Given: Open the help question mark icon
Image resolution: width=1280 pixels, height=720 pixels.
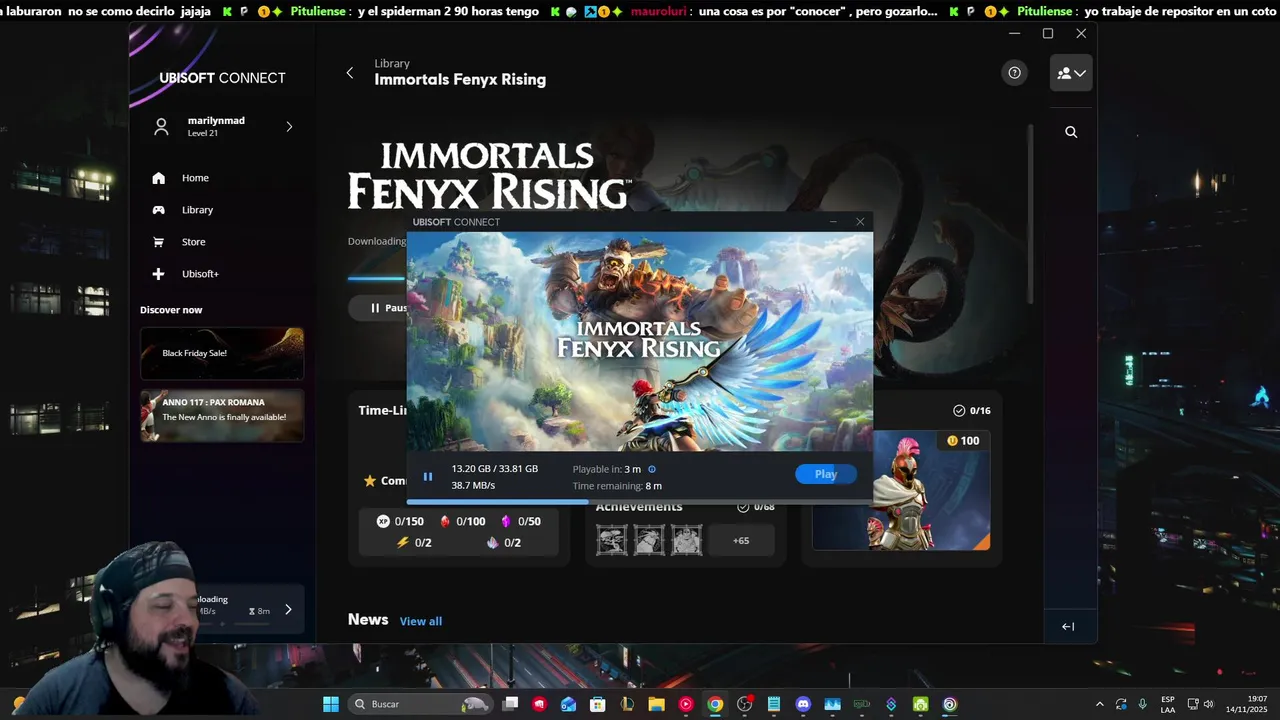Looking at the screenshot, I should (1014, 73).
